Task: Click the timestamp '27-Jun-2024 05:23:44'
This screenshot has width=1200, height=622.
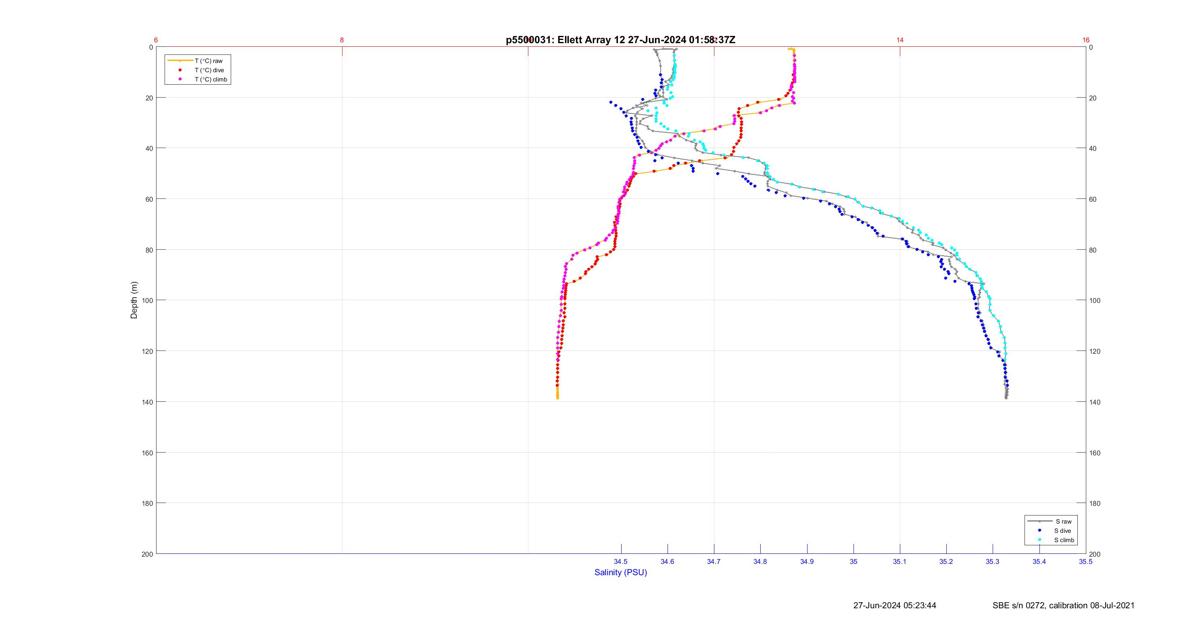Action: (894, 605)
